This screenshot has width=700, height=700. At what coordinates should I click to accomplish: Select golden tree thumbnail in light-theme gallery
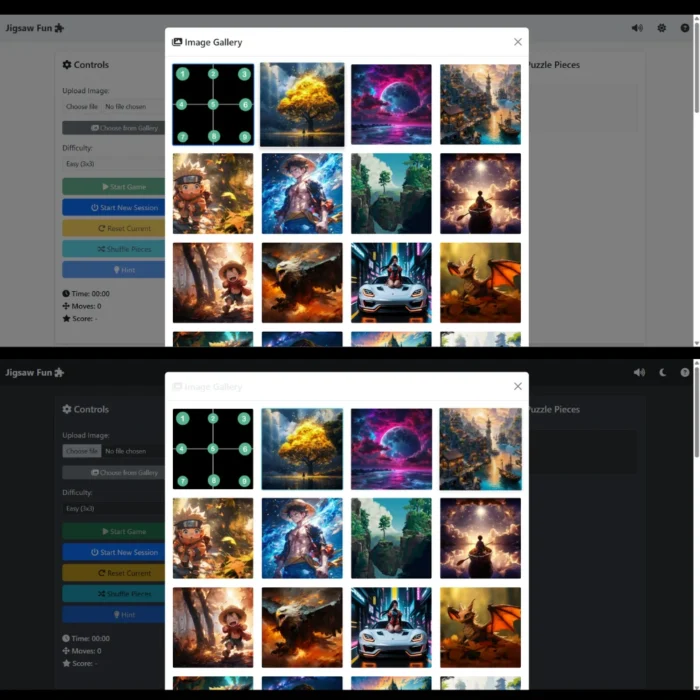(302, 104)
